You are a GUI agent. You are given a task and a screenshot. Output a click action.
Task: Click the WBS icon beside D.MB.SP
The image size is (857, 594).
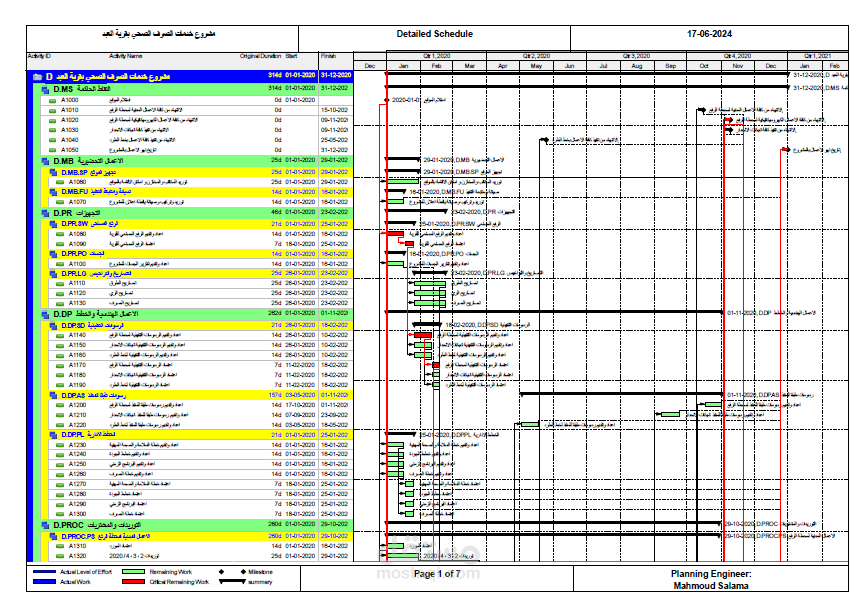[x=54, y=173]
